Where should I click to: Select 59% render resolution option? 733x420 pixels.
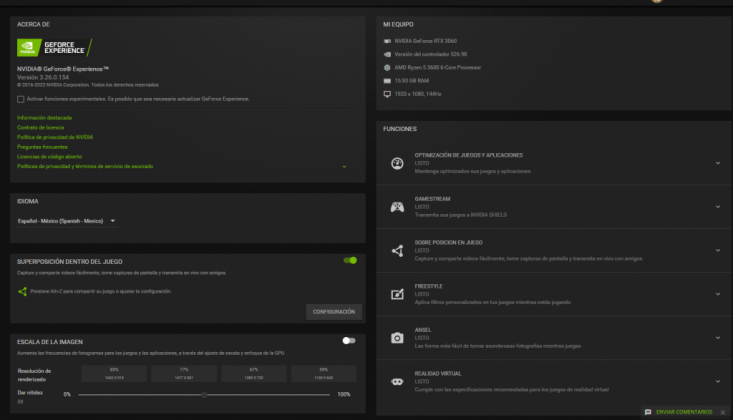tap(323, 374)
